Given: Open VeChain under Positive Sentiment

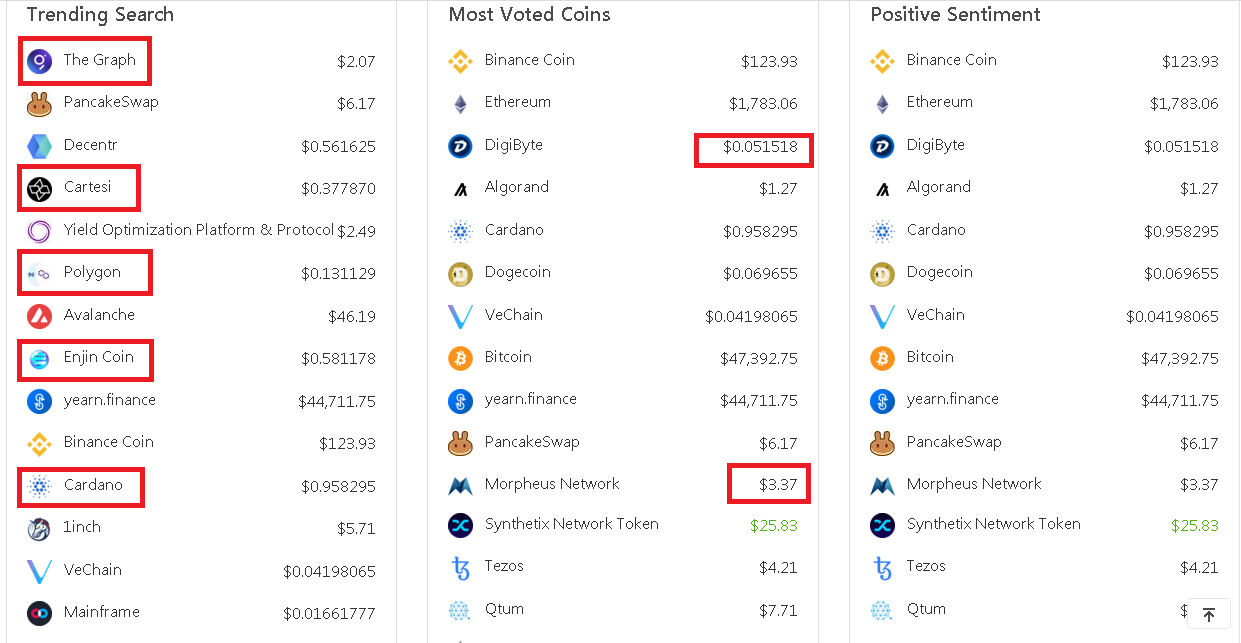Looking at the screenshot, I should [x=935, y=315].
